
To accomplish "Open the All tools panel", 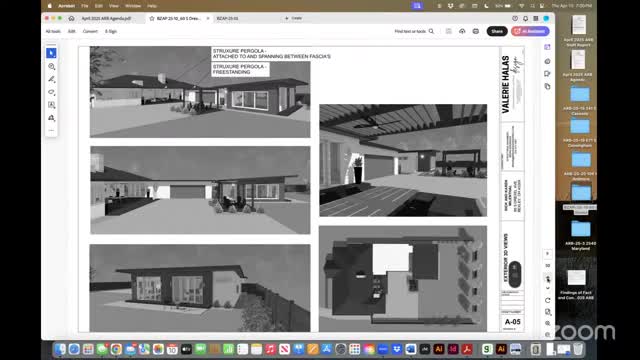I will click(x=53, y=31).
